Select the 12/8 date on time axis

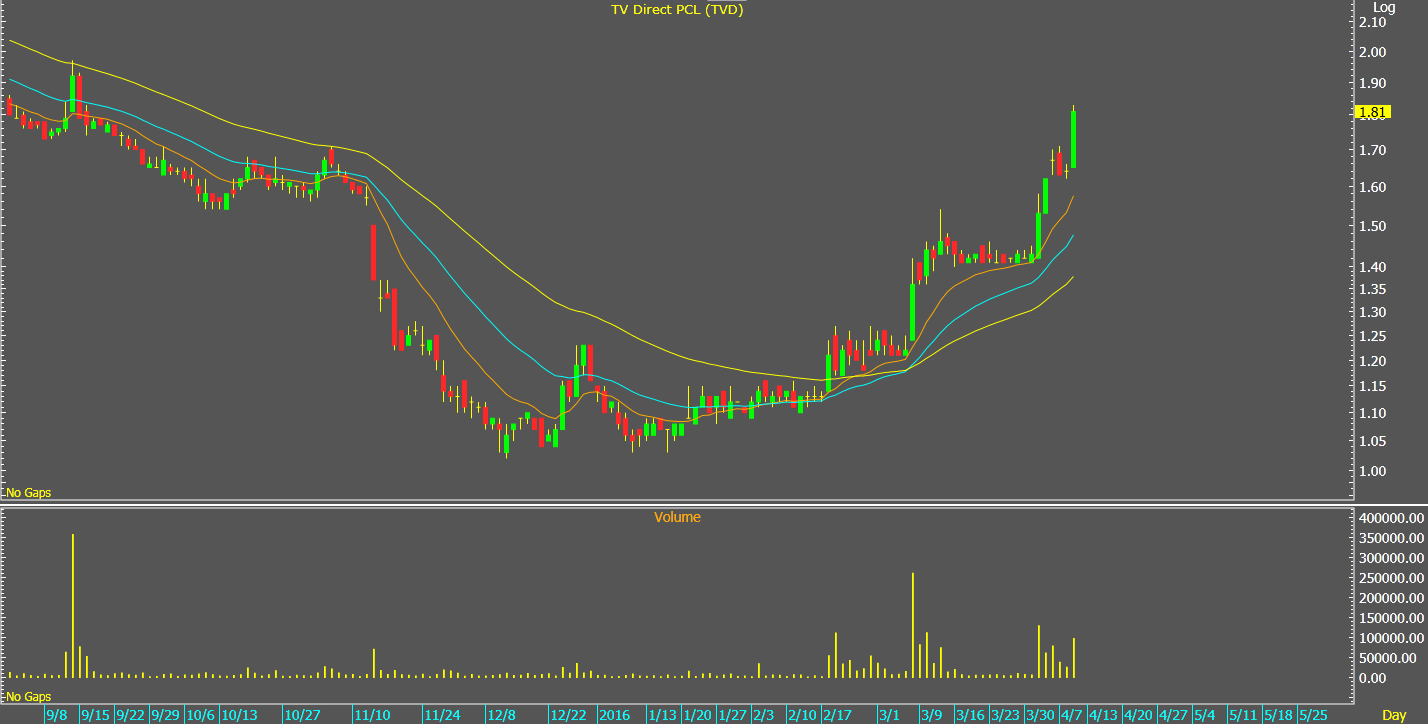[x=502, y=715]
